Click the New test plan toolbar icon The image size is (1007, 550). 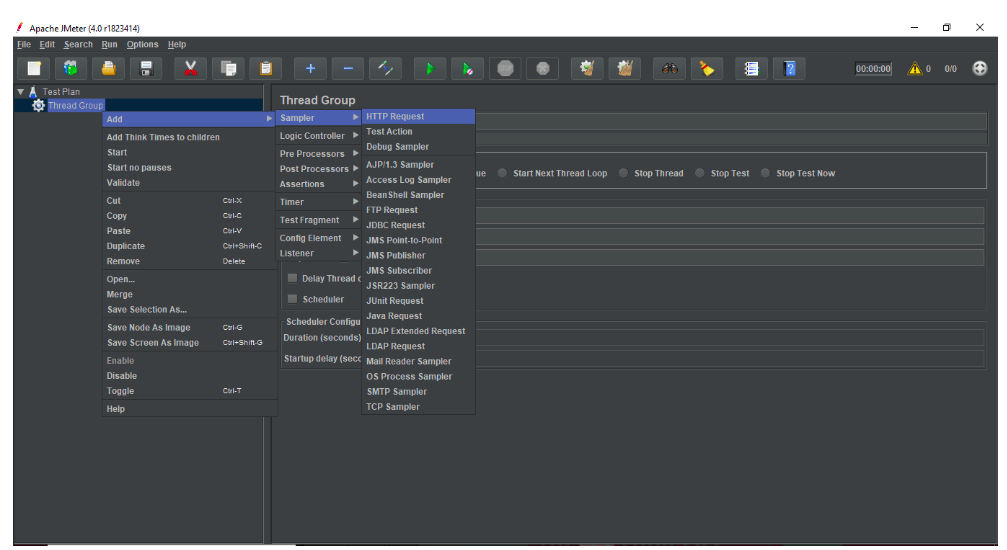tap(35, 68)
